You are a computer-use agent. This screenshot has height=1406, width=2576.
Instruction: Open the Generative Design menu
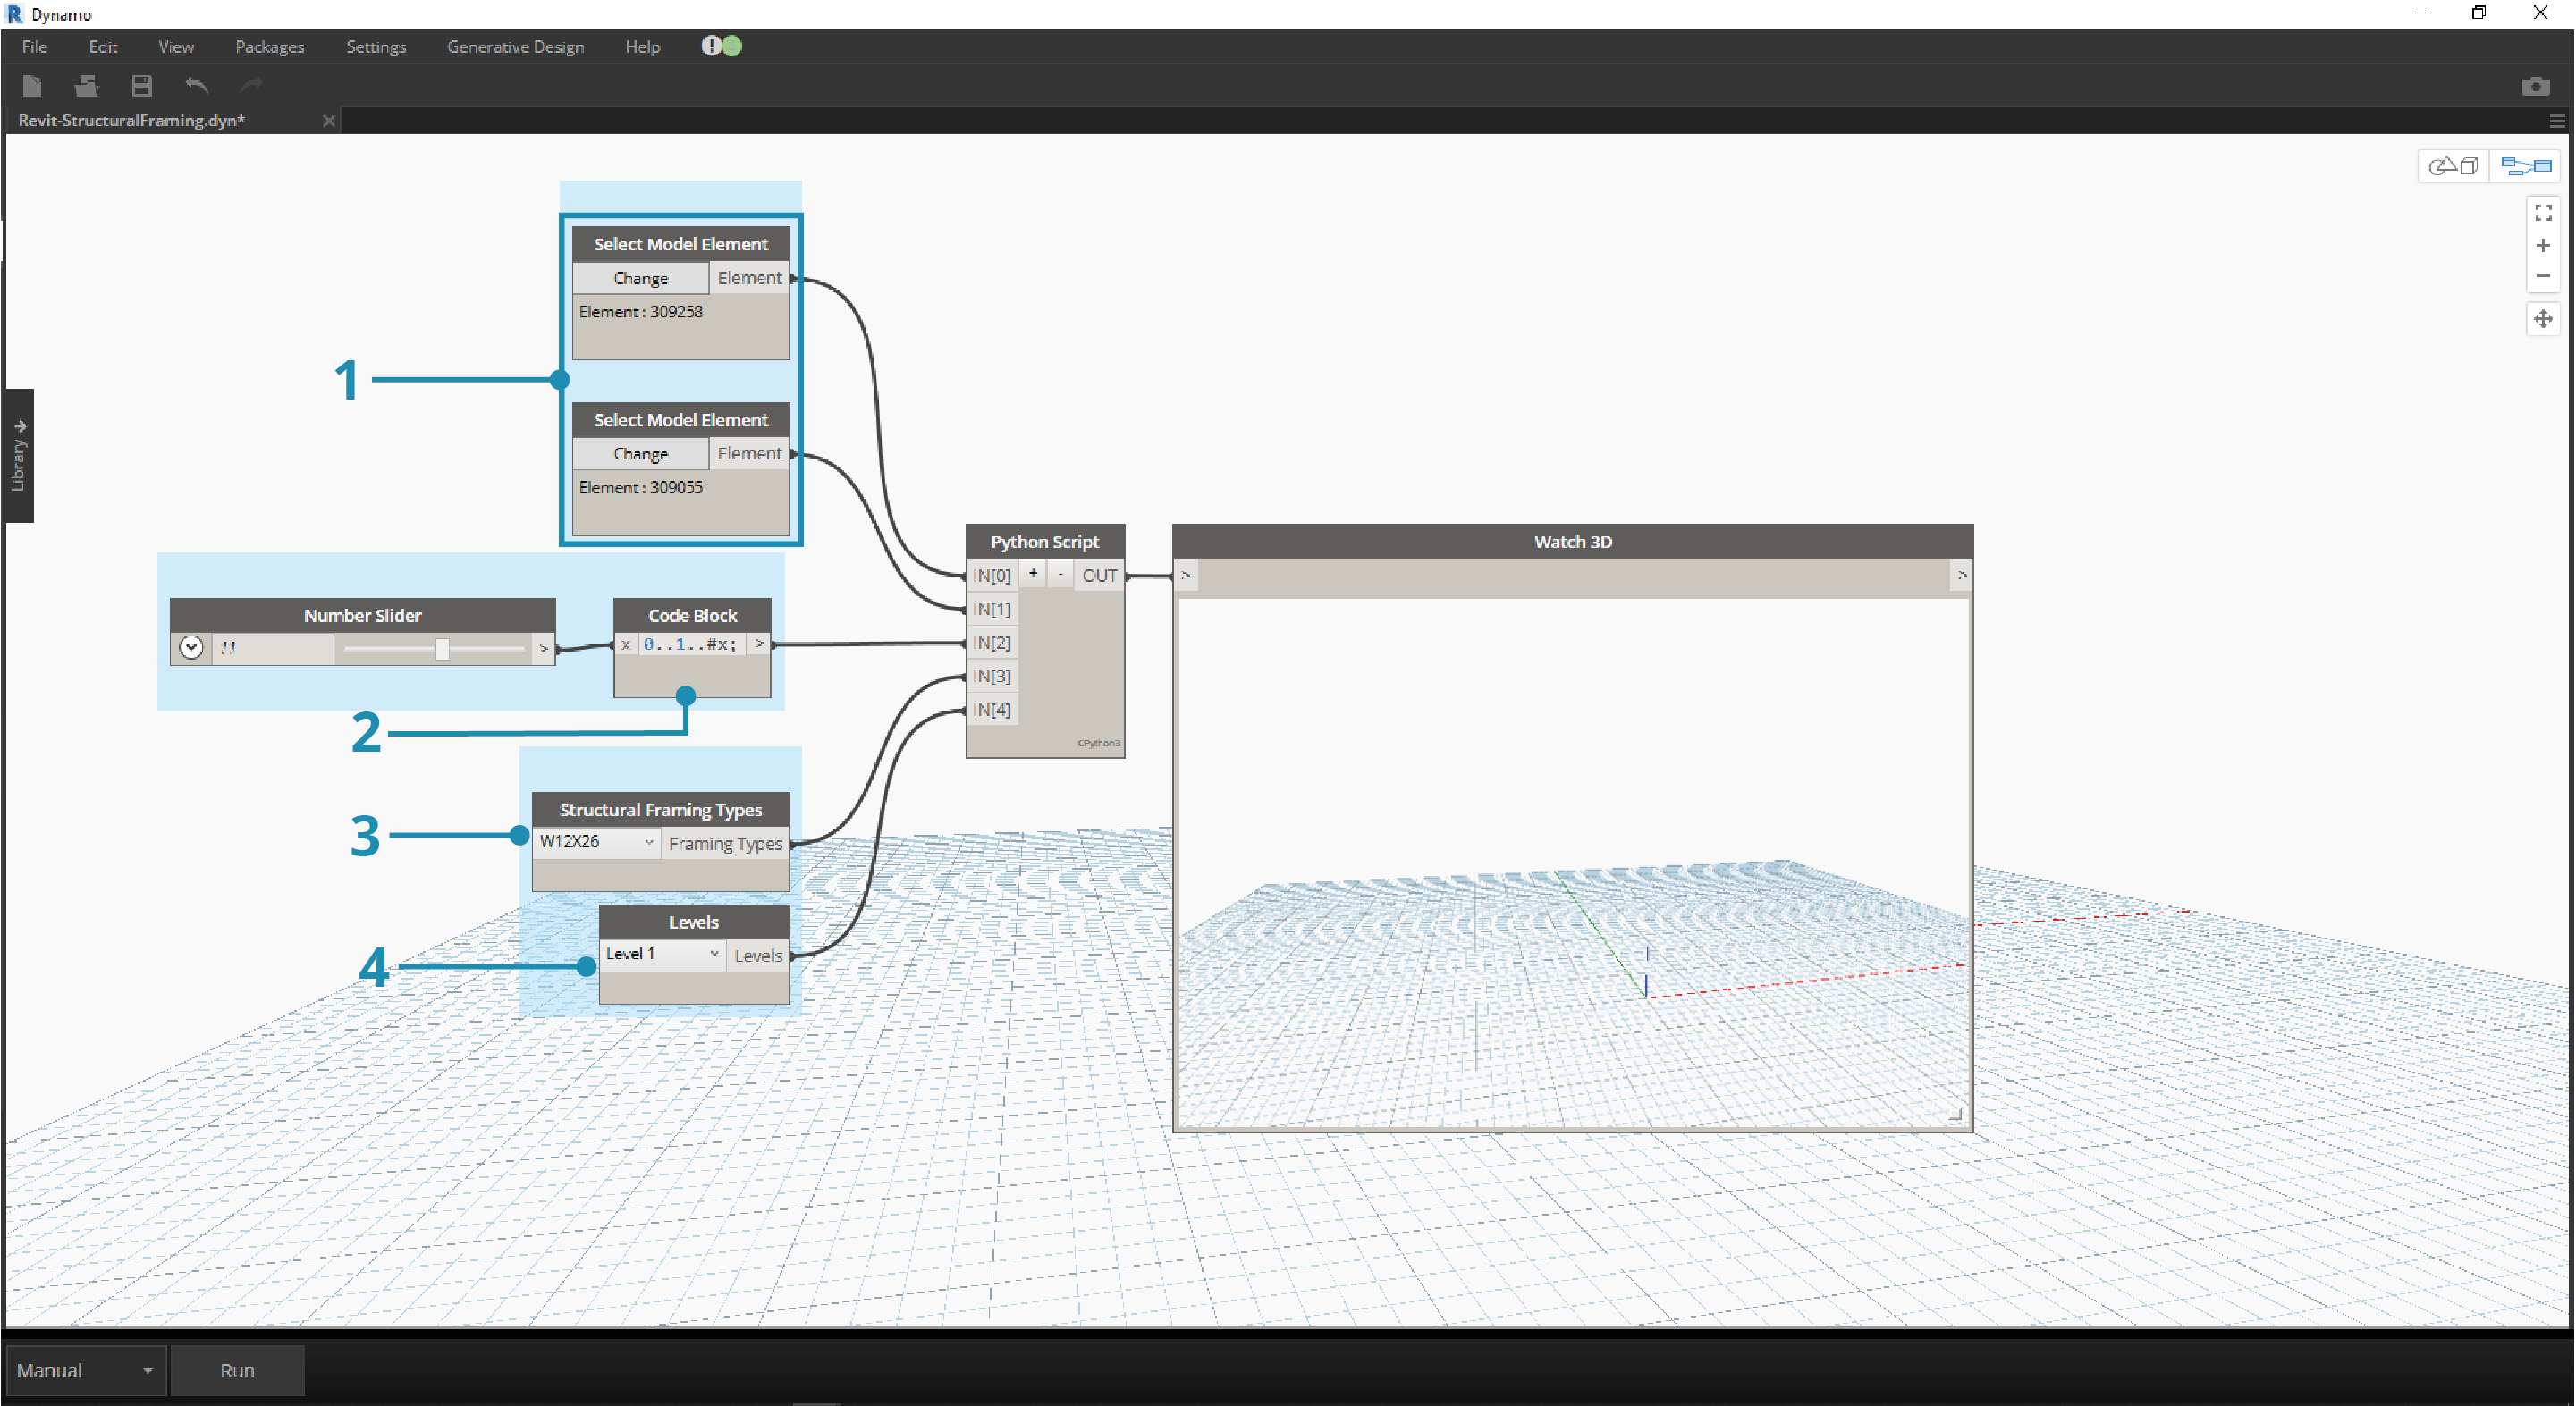pyautogui.click(x=515, y=46)
